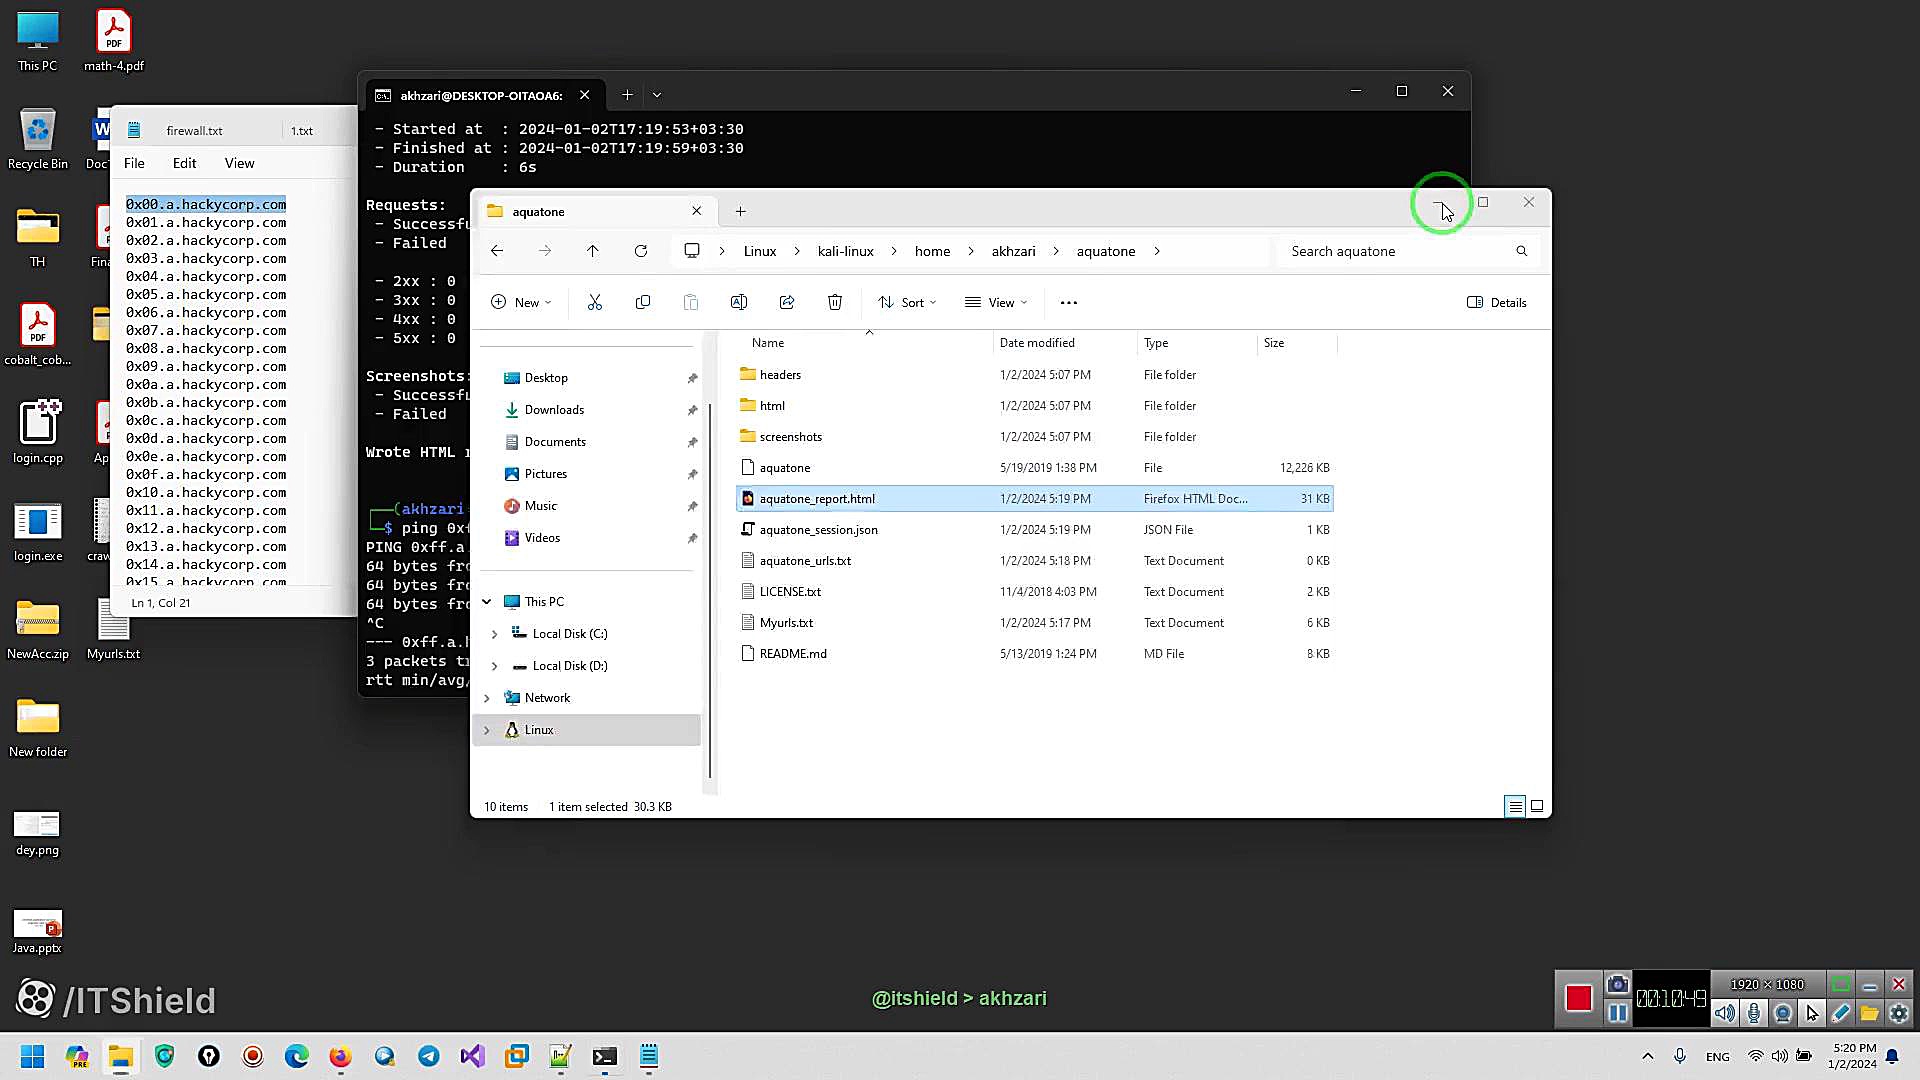Open Visual Studio from the taskbar
The height and width of the screenshot is (1080, 1920).
pos(473,1056)
